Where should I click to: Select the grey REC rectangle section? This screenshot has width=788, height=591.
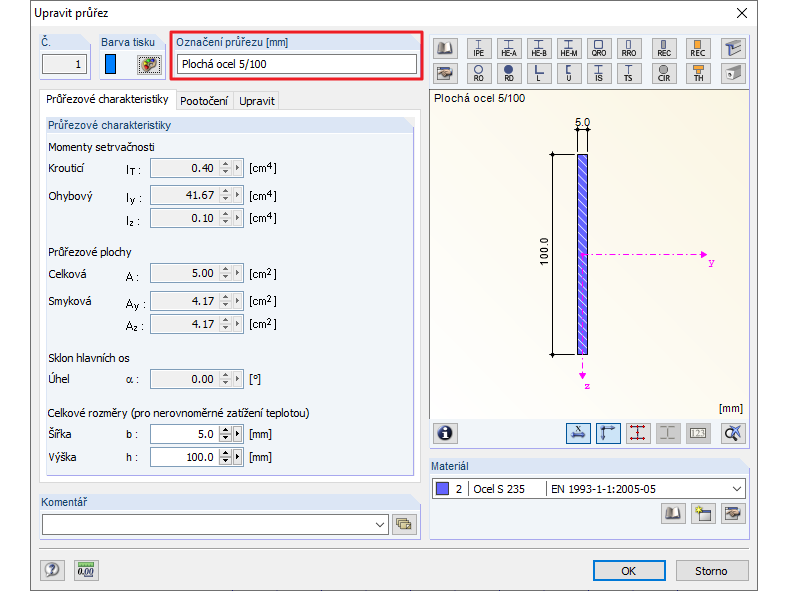[x=664, y=48]
